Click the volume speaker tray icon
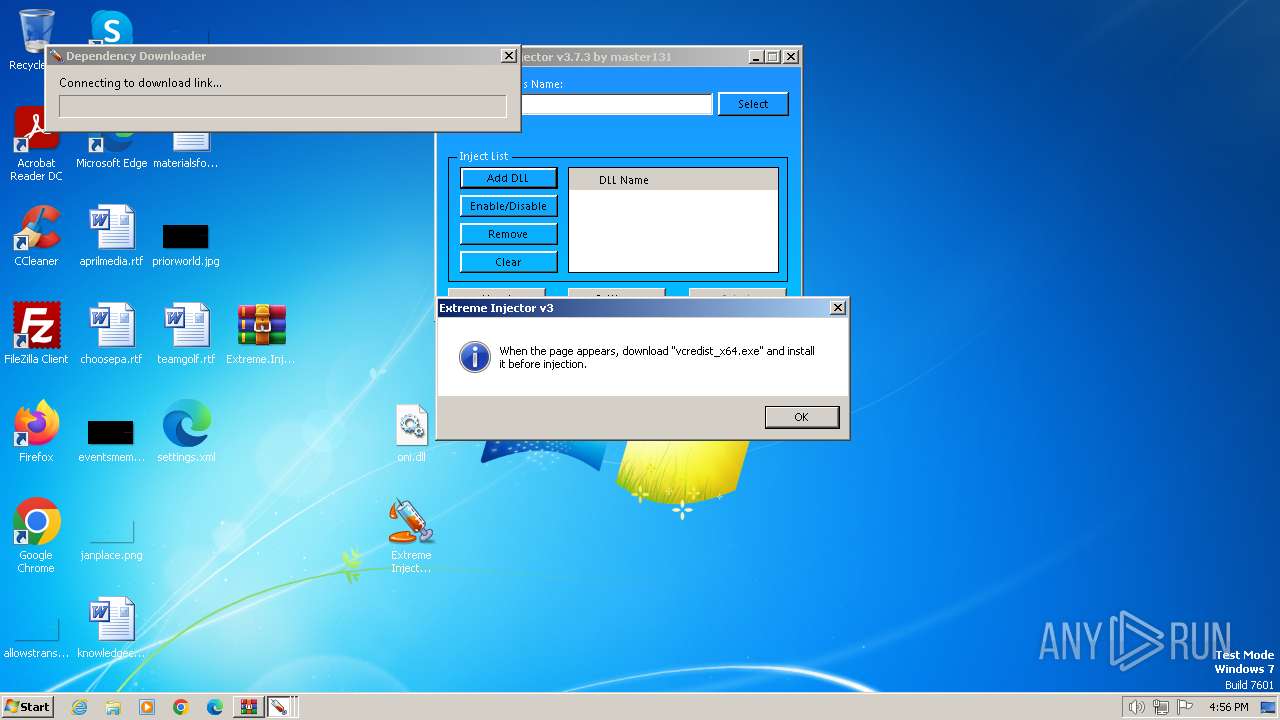This screenshot has width=1280, height=720. [x=1136, y=707]
